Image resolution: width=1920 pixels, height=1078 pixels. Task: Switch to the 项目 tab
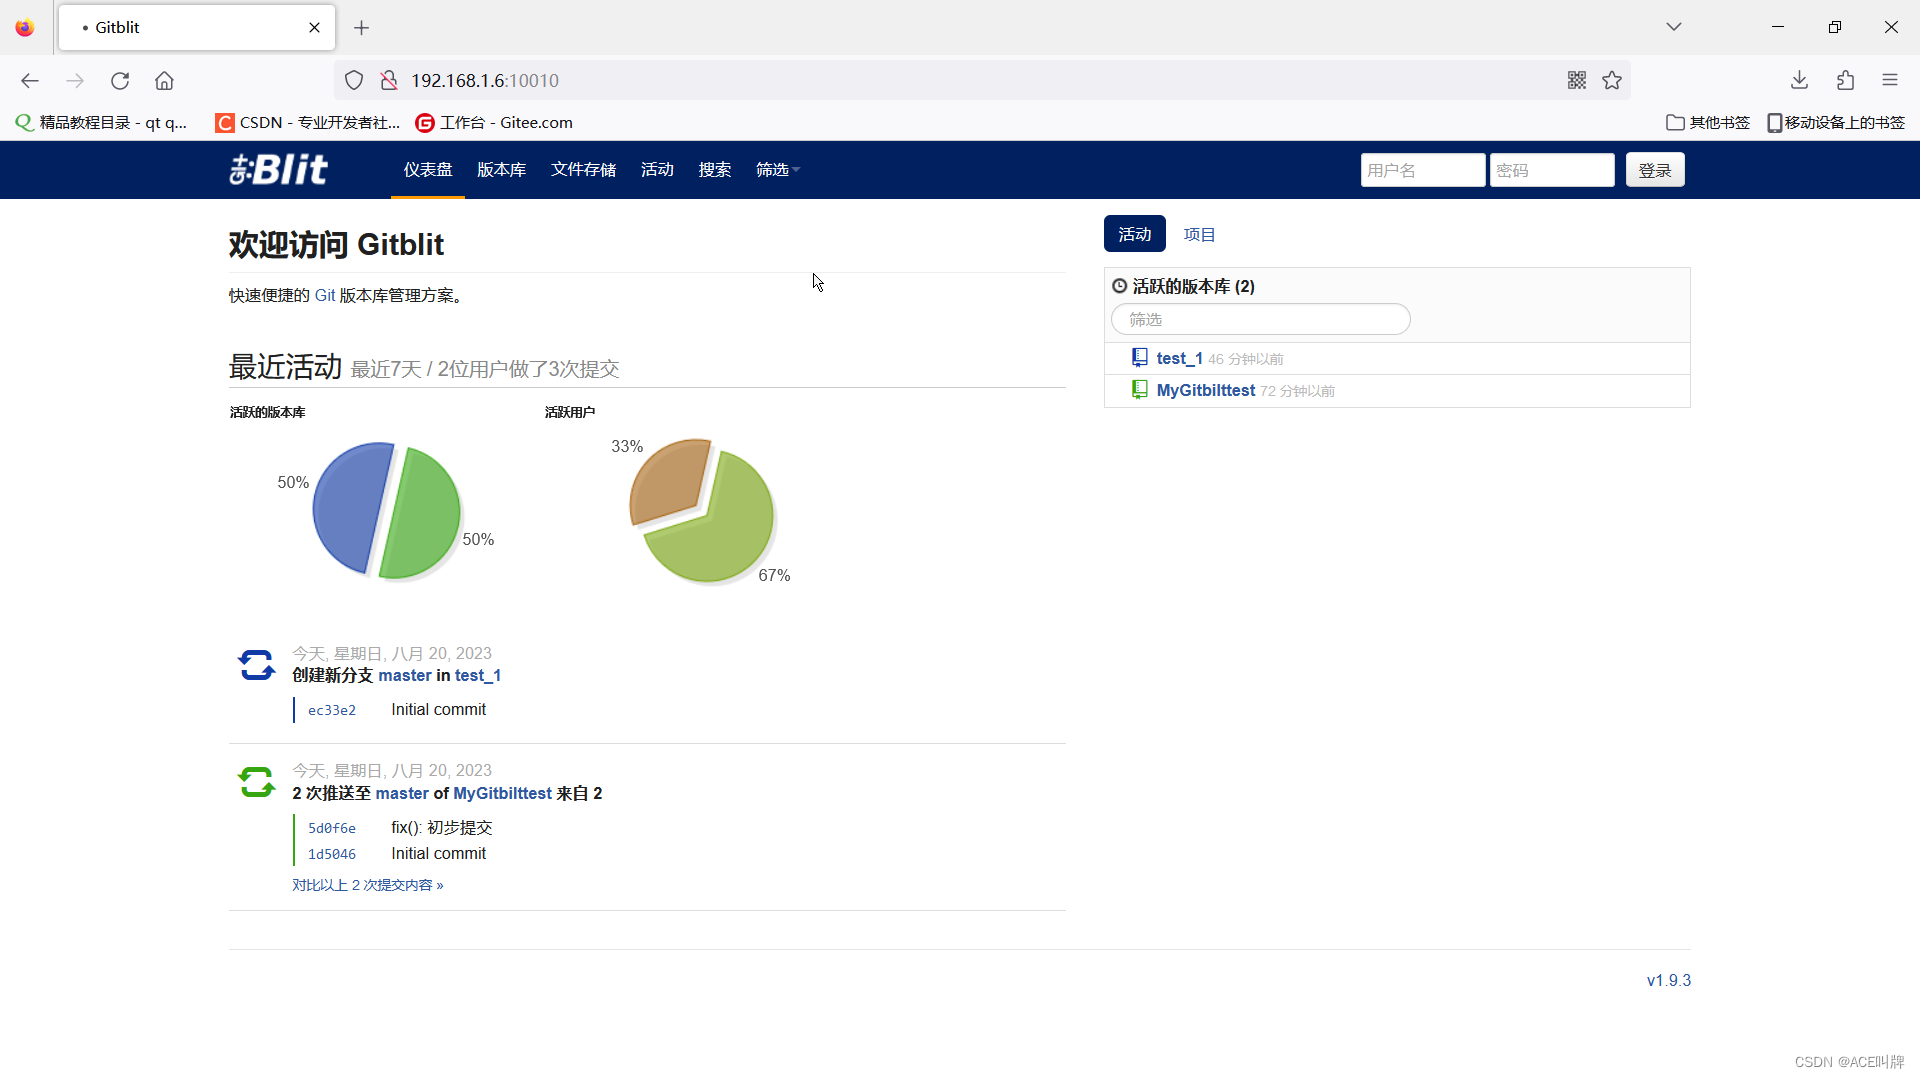(x=1199, y=234)
